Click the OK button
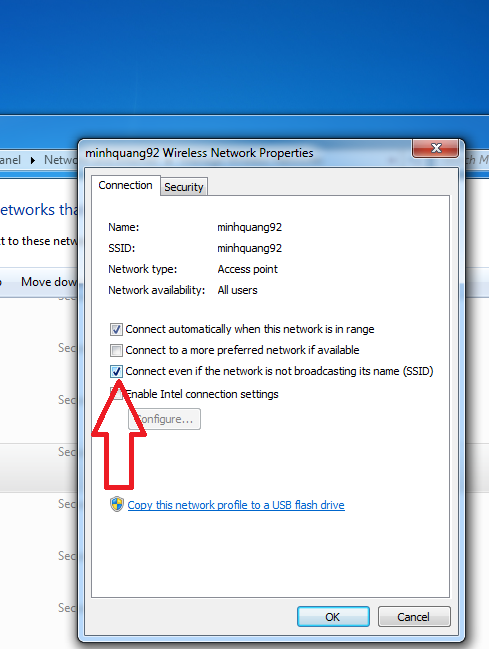489x649 pixels. point(333,617)
